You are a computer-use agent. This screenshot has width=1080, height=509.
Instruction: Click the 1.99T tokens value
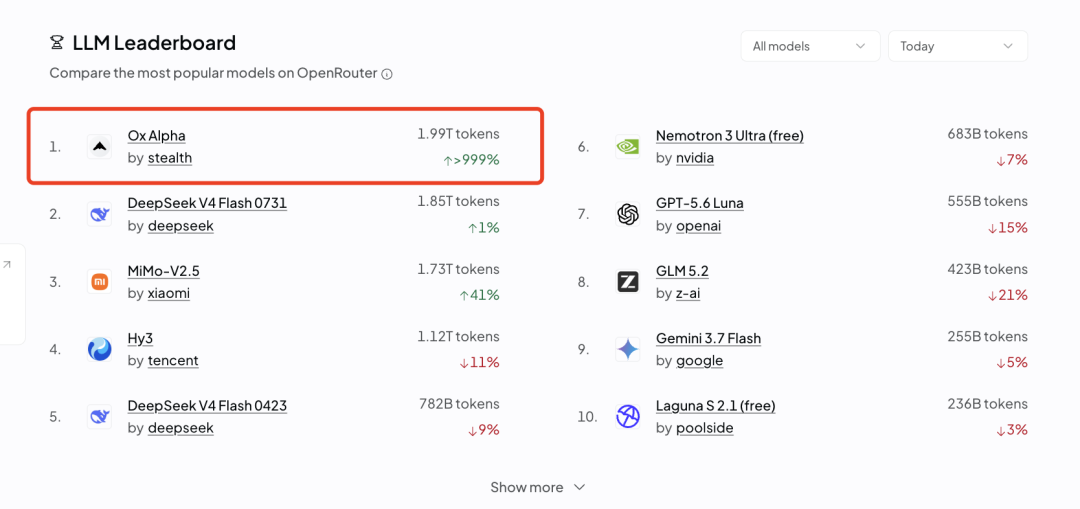(x=458, y=134)
